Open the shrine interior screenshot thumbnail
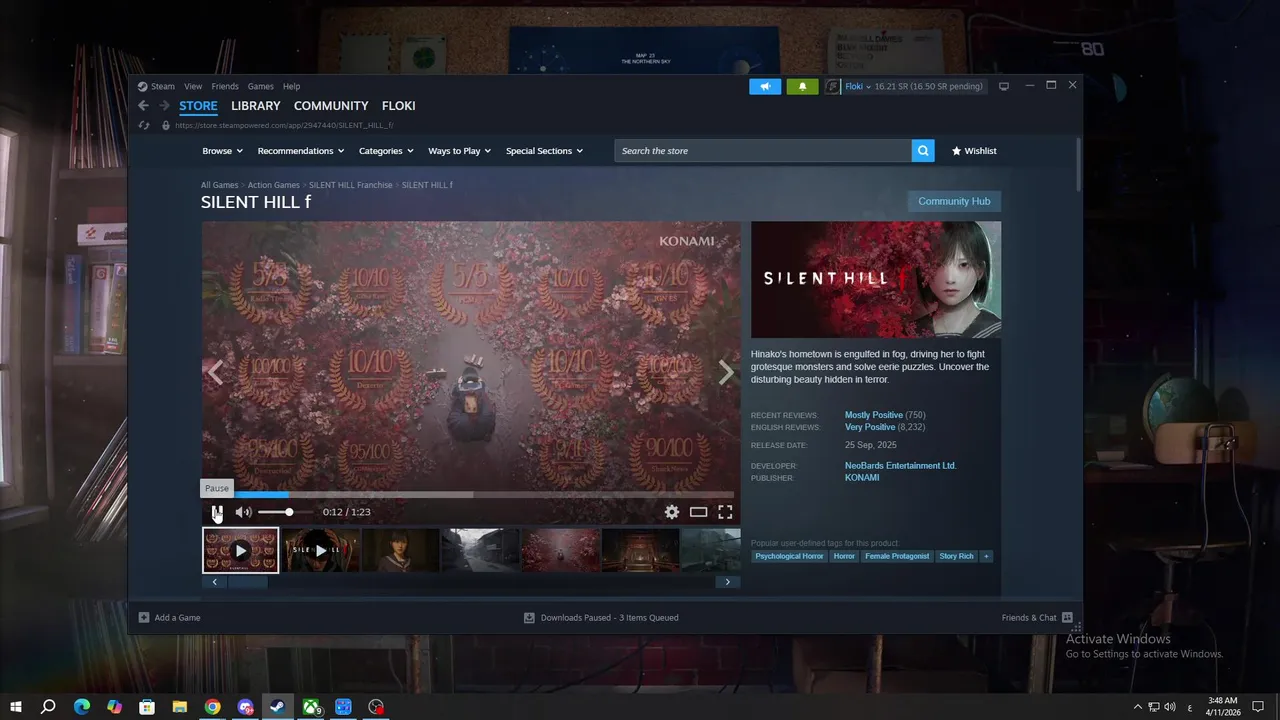 tap(640, 550)
